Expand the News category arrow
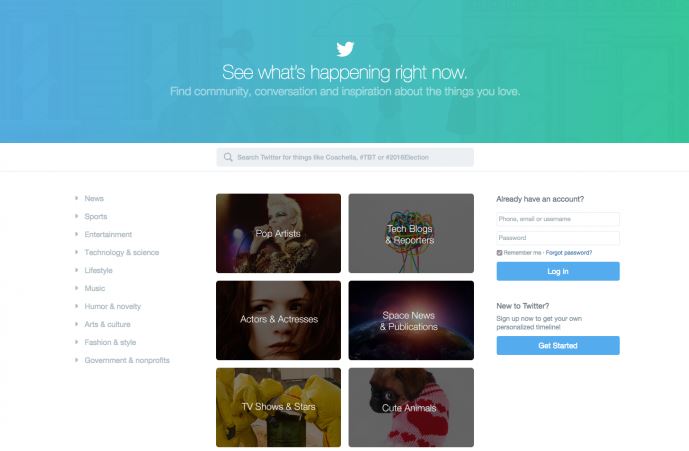This screenshot has height=451, width=689. [x=76, y=198]
